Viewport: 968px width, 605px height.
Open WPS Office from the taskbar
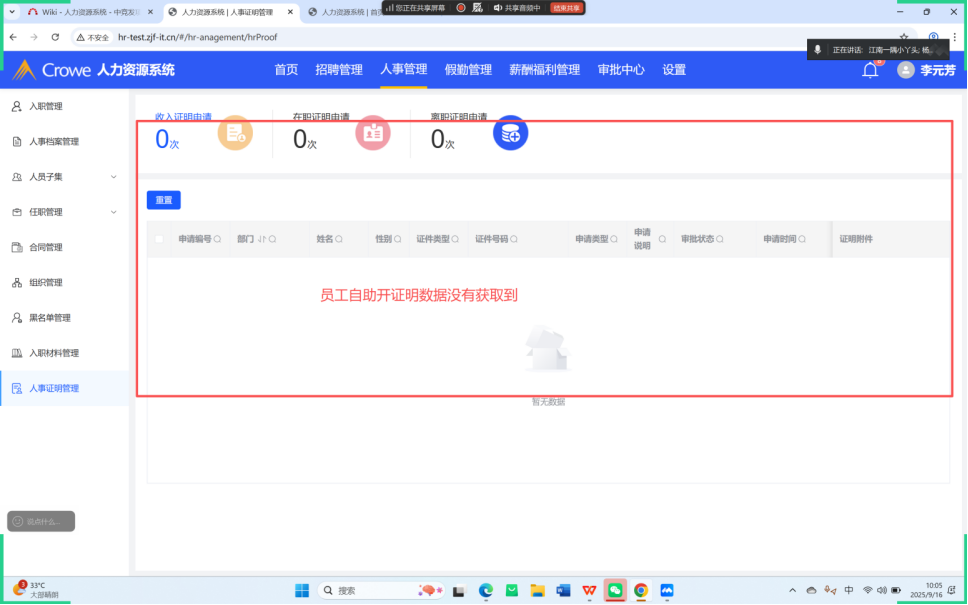tap(589, 590)
